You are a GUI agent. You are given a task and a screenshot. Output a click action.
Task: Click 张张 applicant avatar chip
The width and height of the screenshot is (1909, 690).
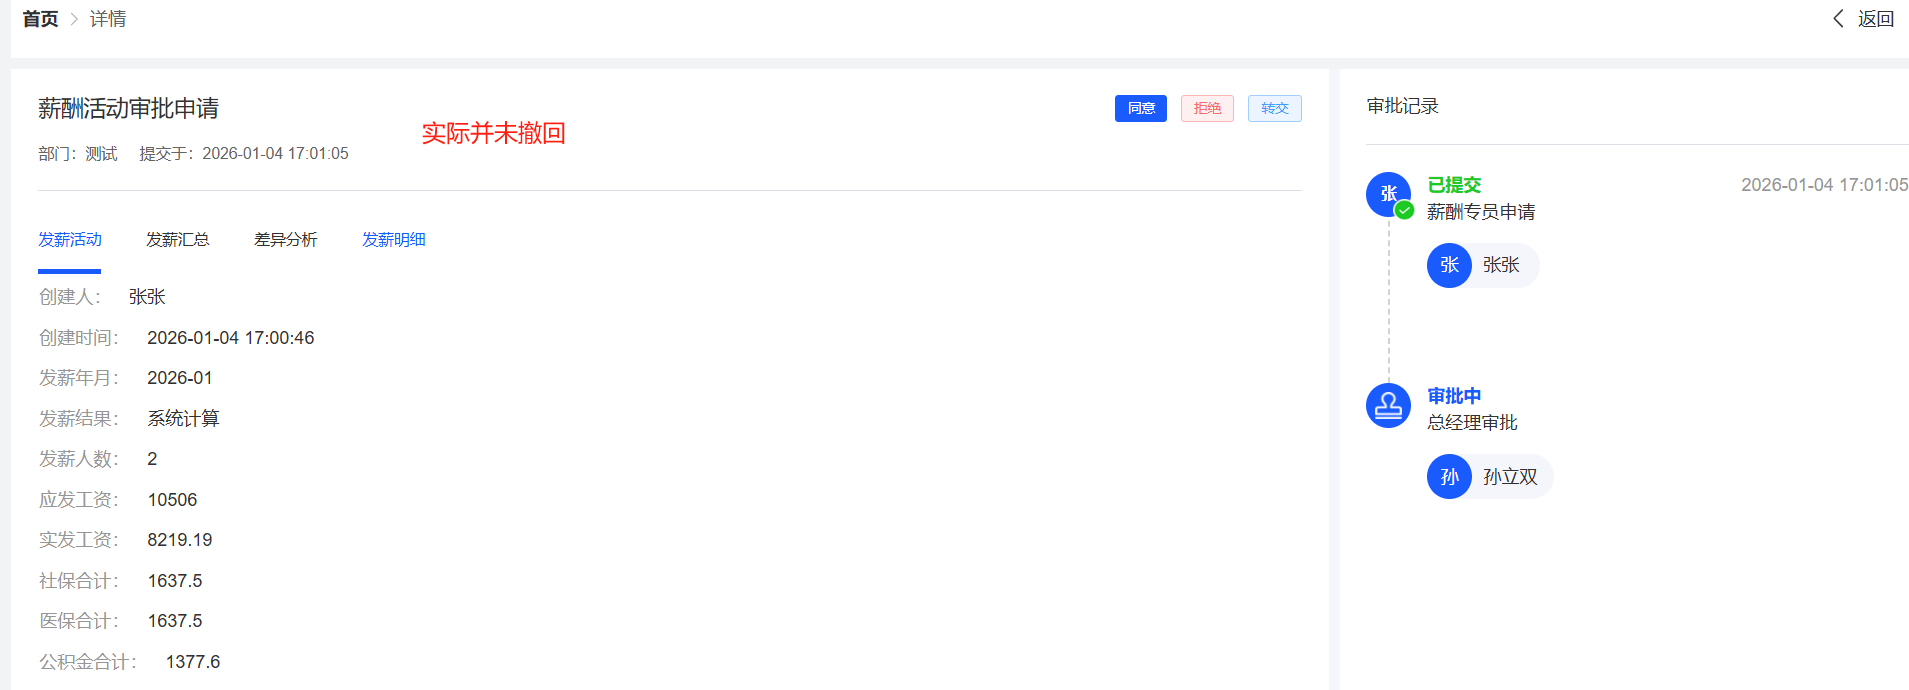click(x=1482, y=265)
